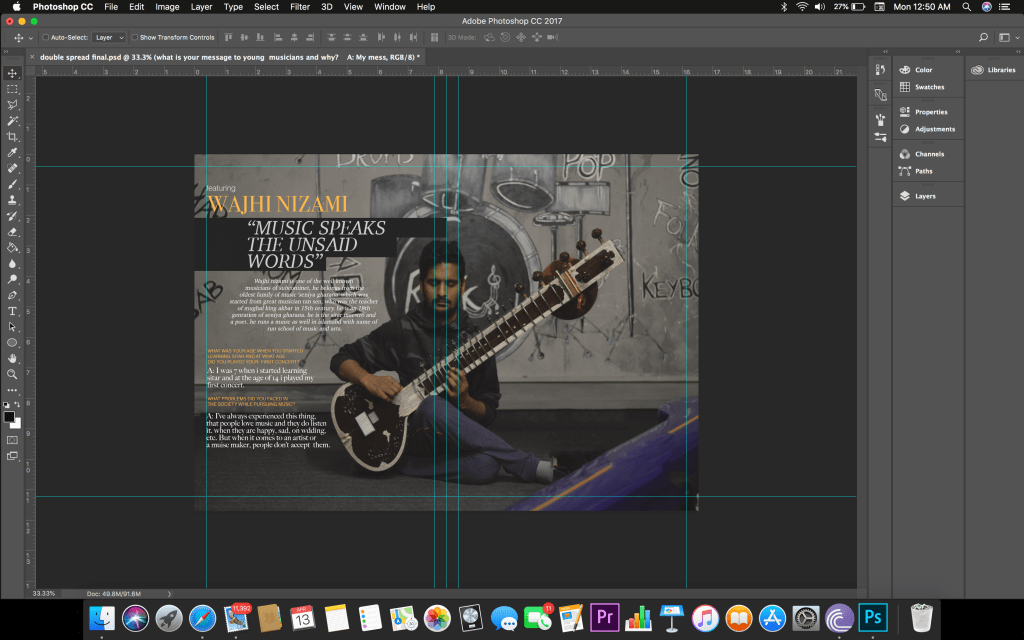Click the History panel icon
Screen dimensions: 1024x640
pos(880,70)
